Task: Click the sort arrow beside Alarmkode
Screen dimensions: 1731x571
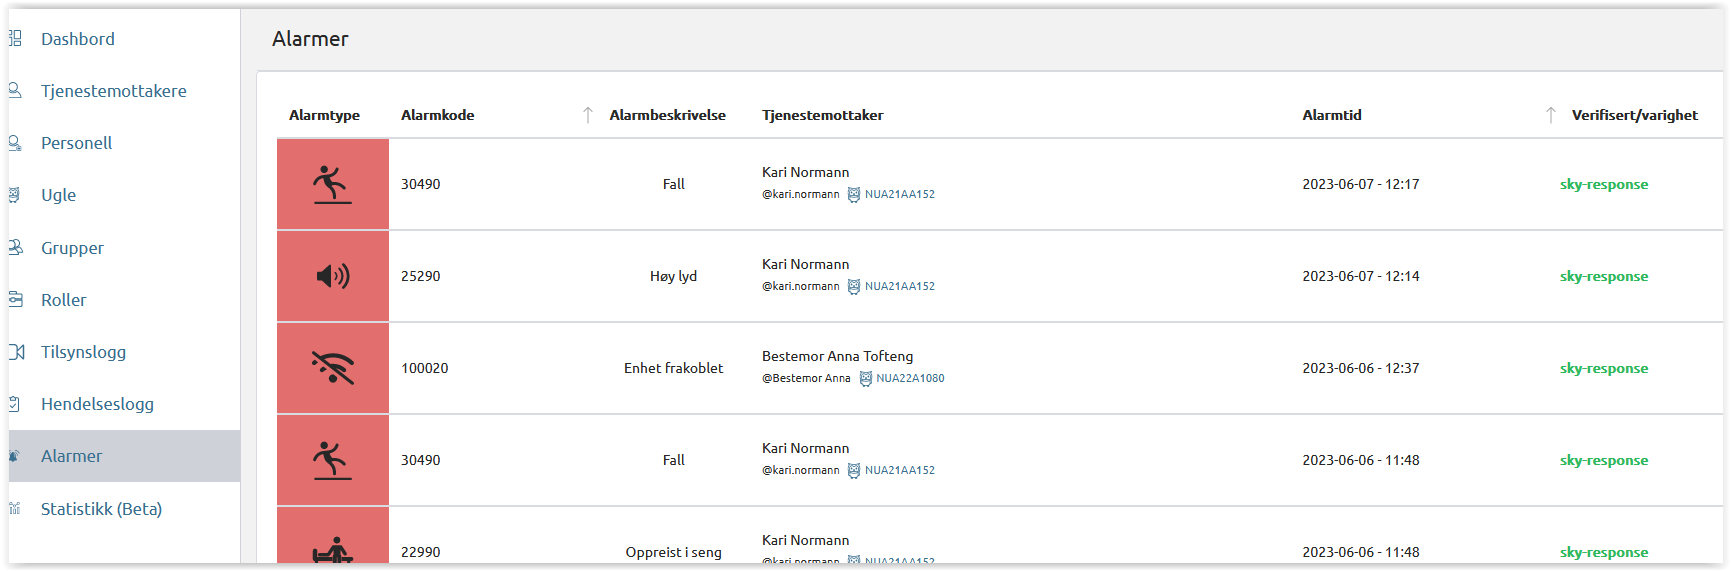Action: click(x=588, y=115)
